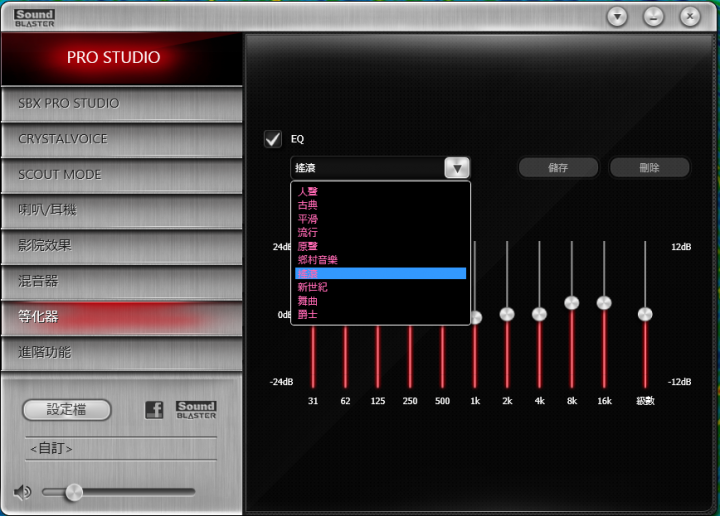The height and width of the screenshot is (516, 720).
Task: Click the title bar dropdown arrow button
Action: 617,17
